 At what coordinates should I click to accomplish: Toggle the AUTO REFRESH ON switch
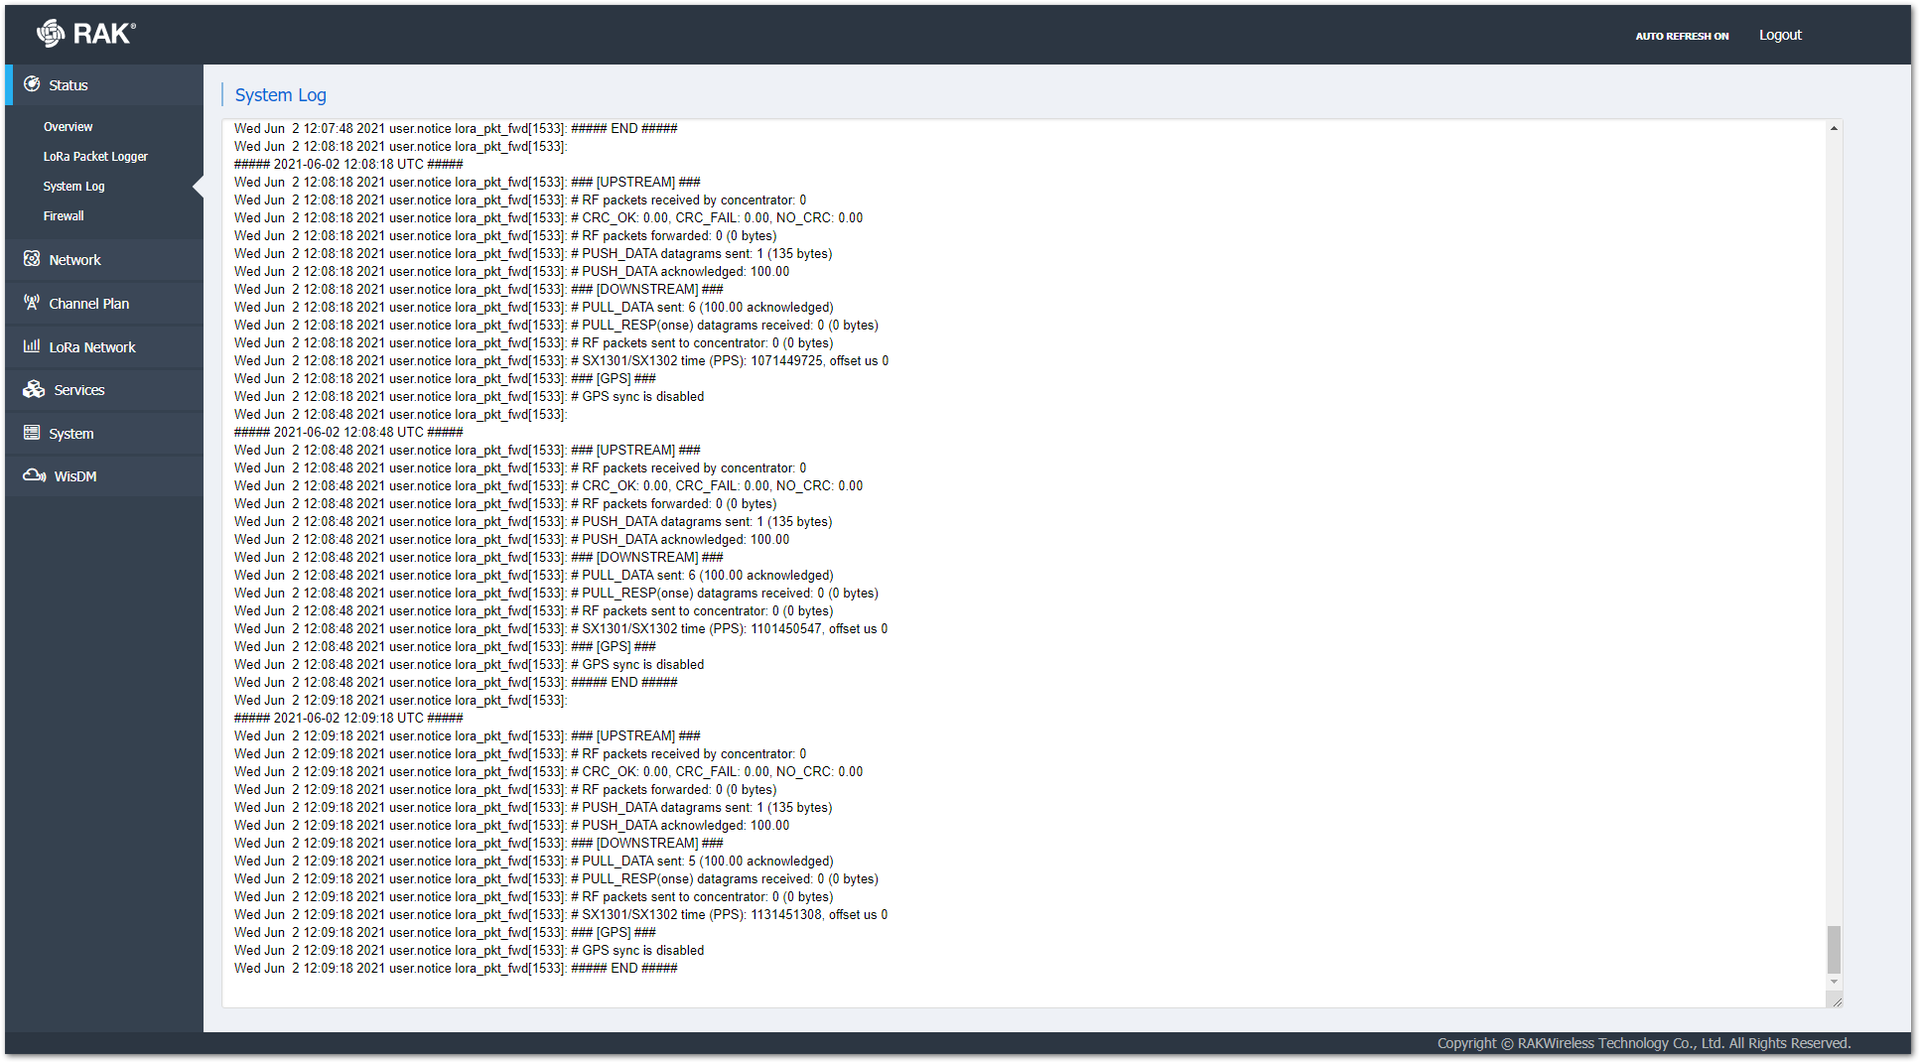pos(1682,36)
